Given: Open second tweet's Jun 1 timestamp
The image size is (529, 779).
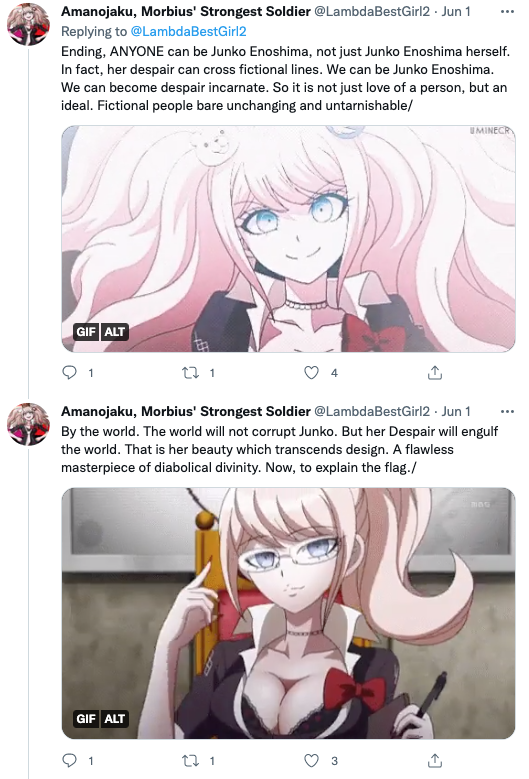Looking at the screenshot, I should tap(456, 411).
